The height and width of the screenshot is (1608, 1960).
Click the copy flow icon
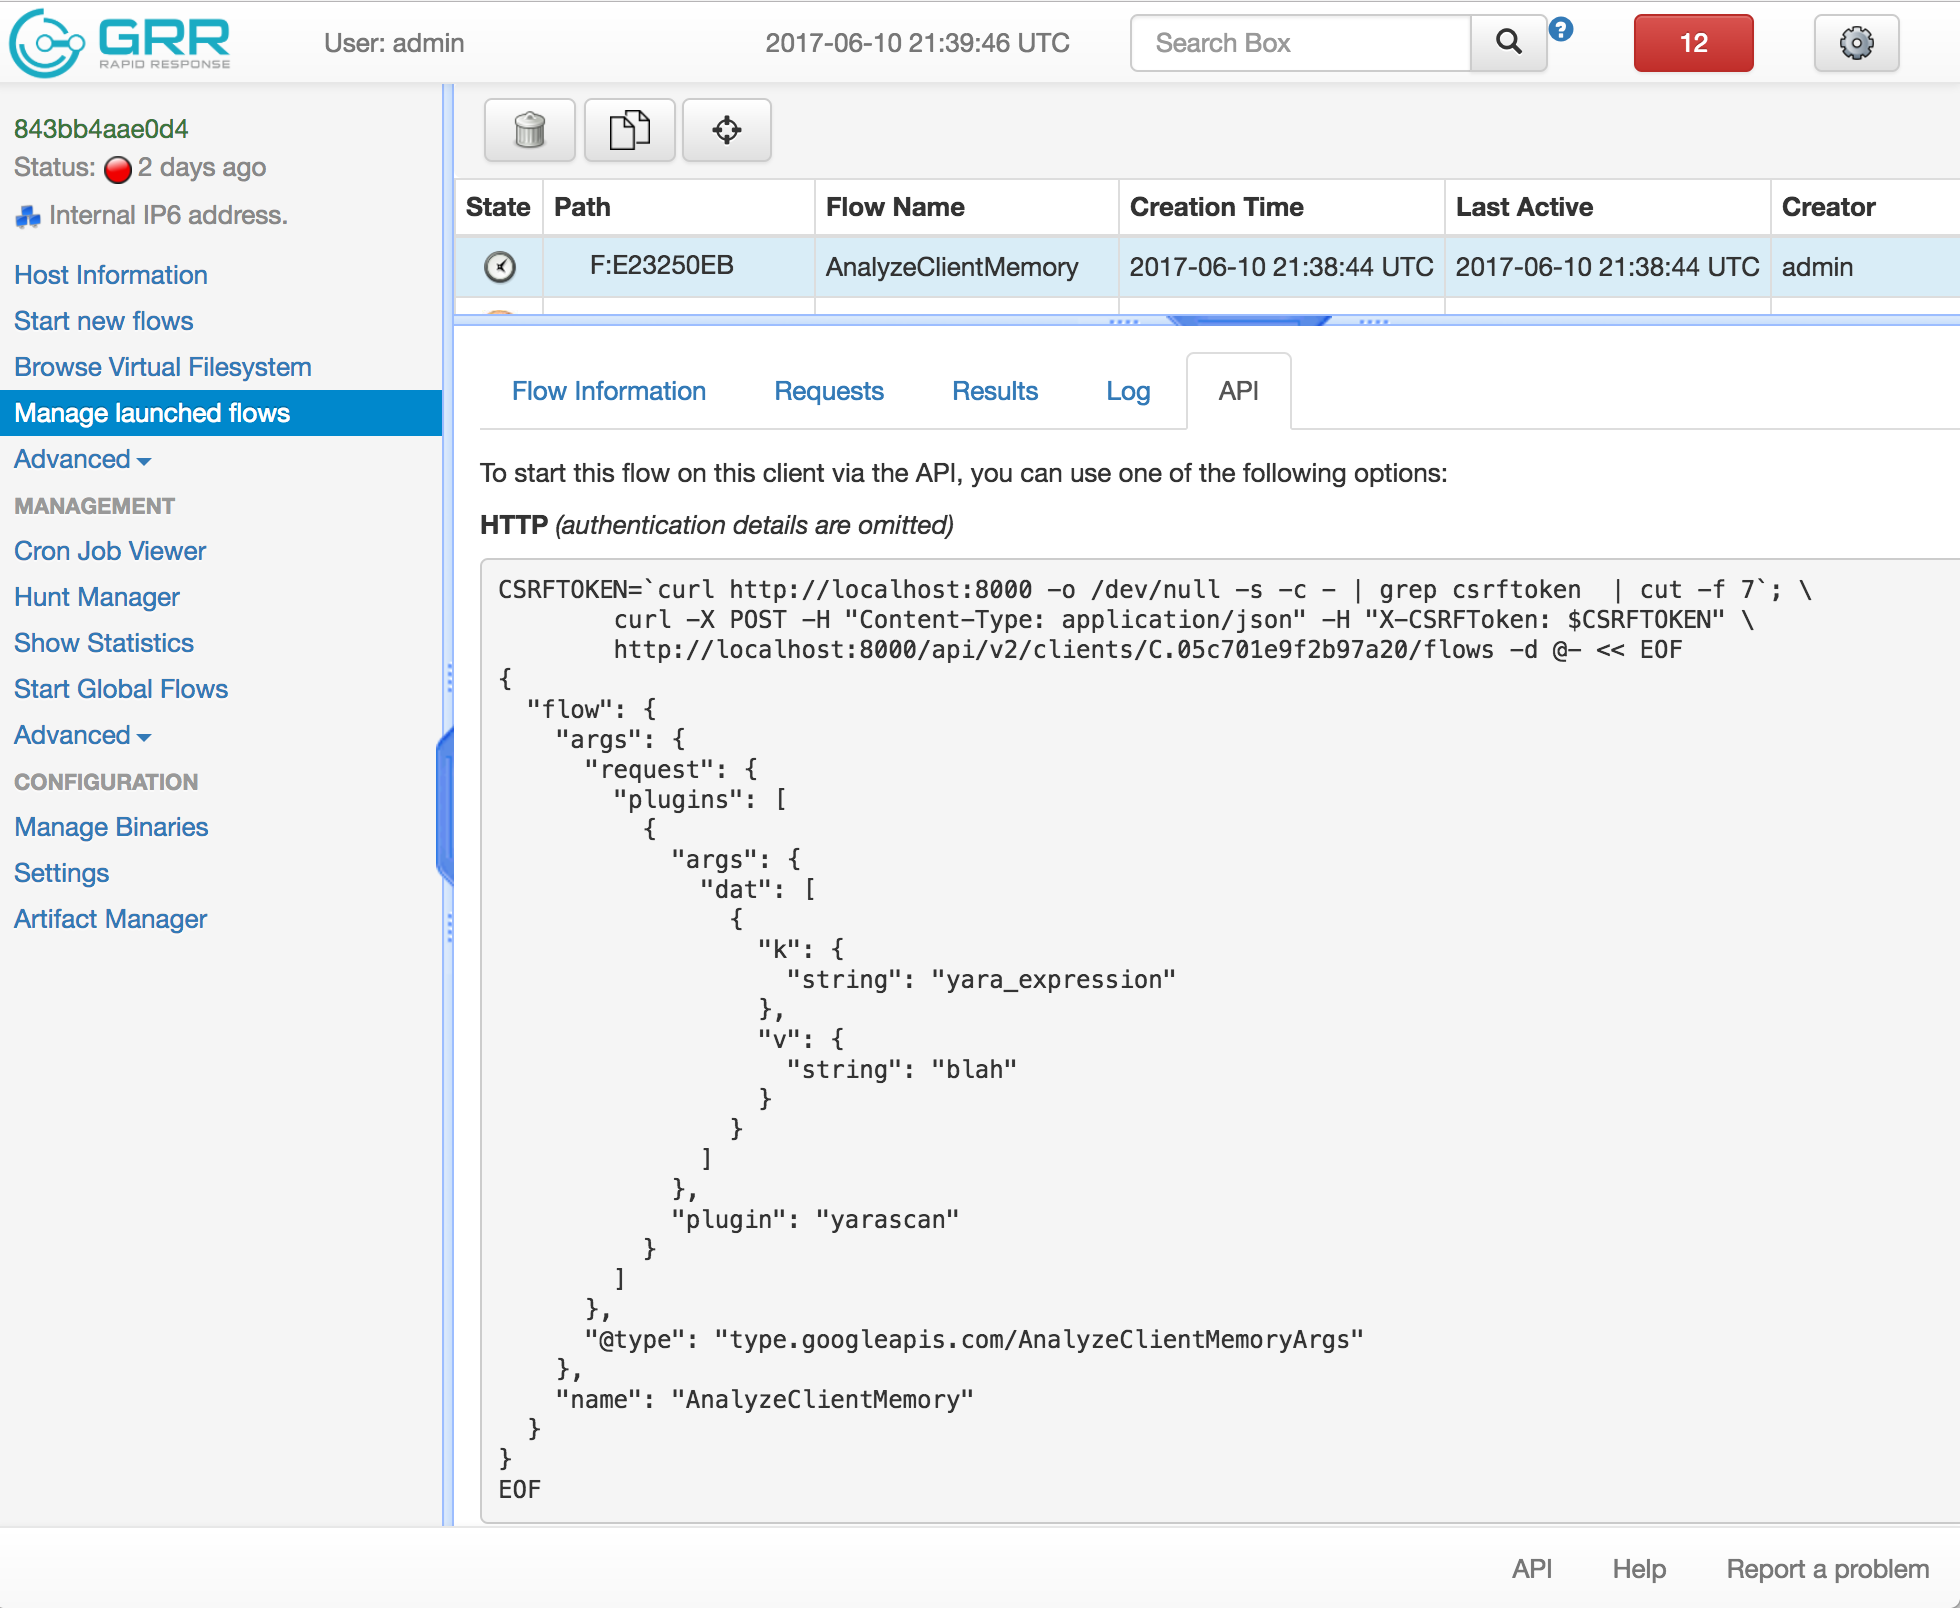(x=629, y=130)
